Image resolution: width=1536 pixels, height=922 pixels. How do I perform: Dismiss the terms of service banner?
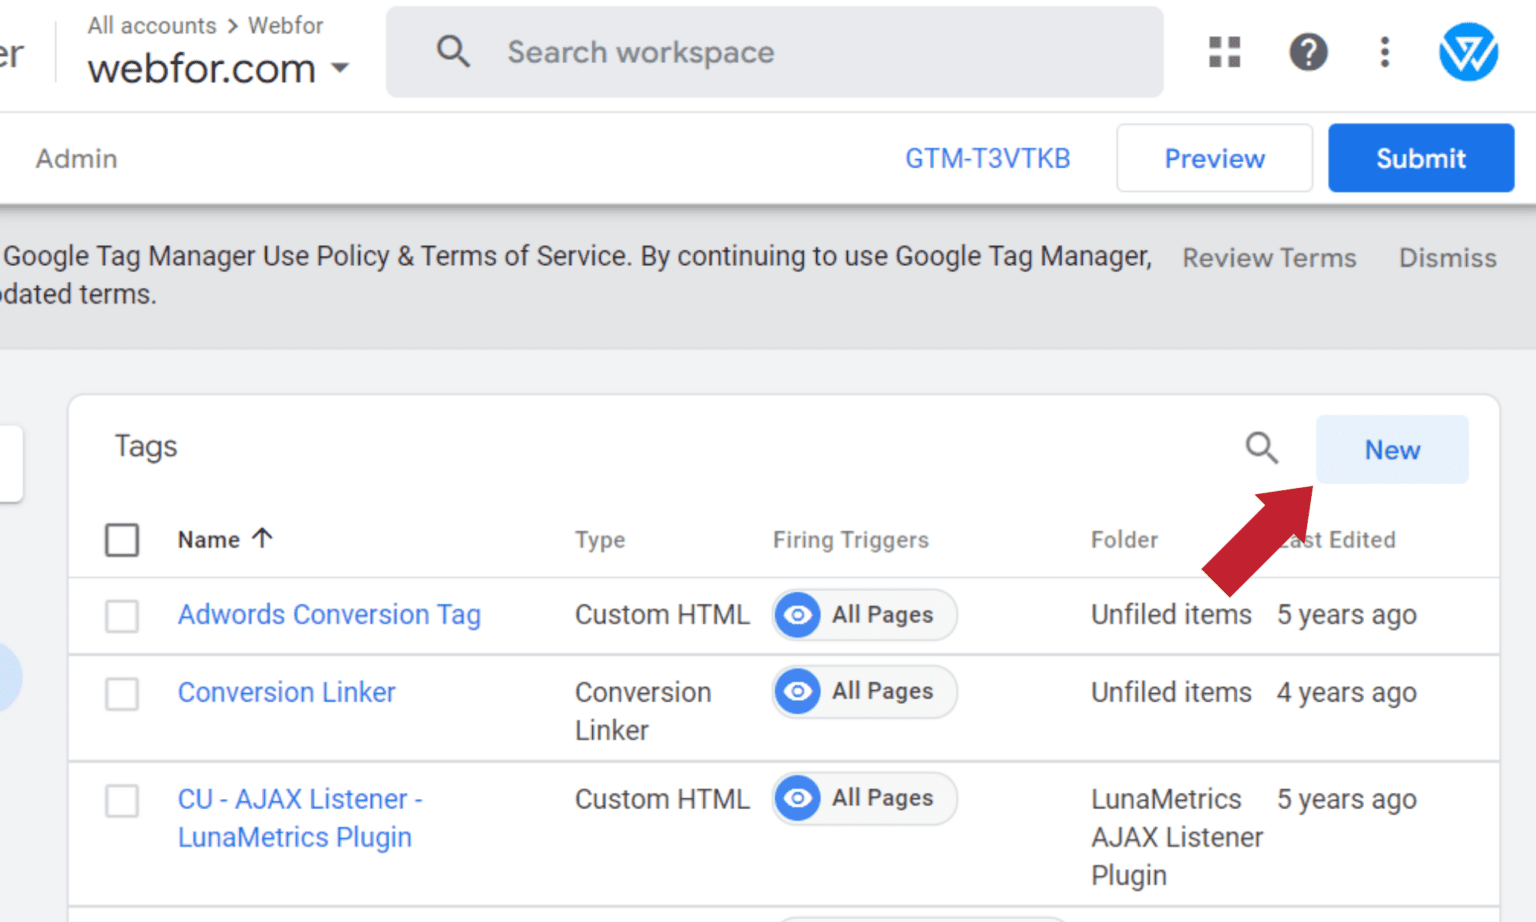(x=1447, y=258)
